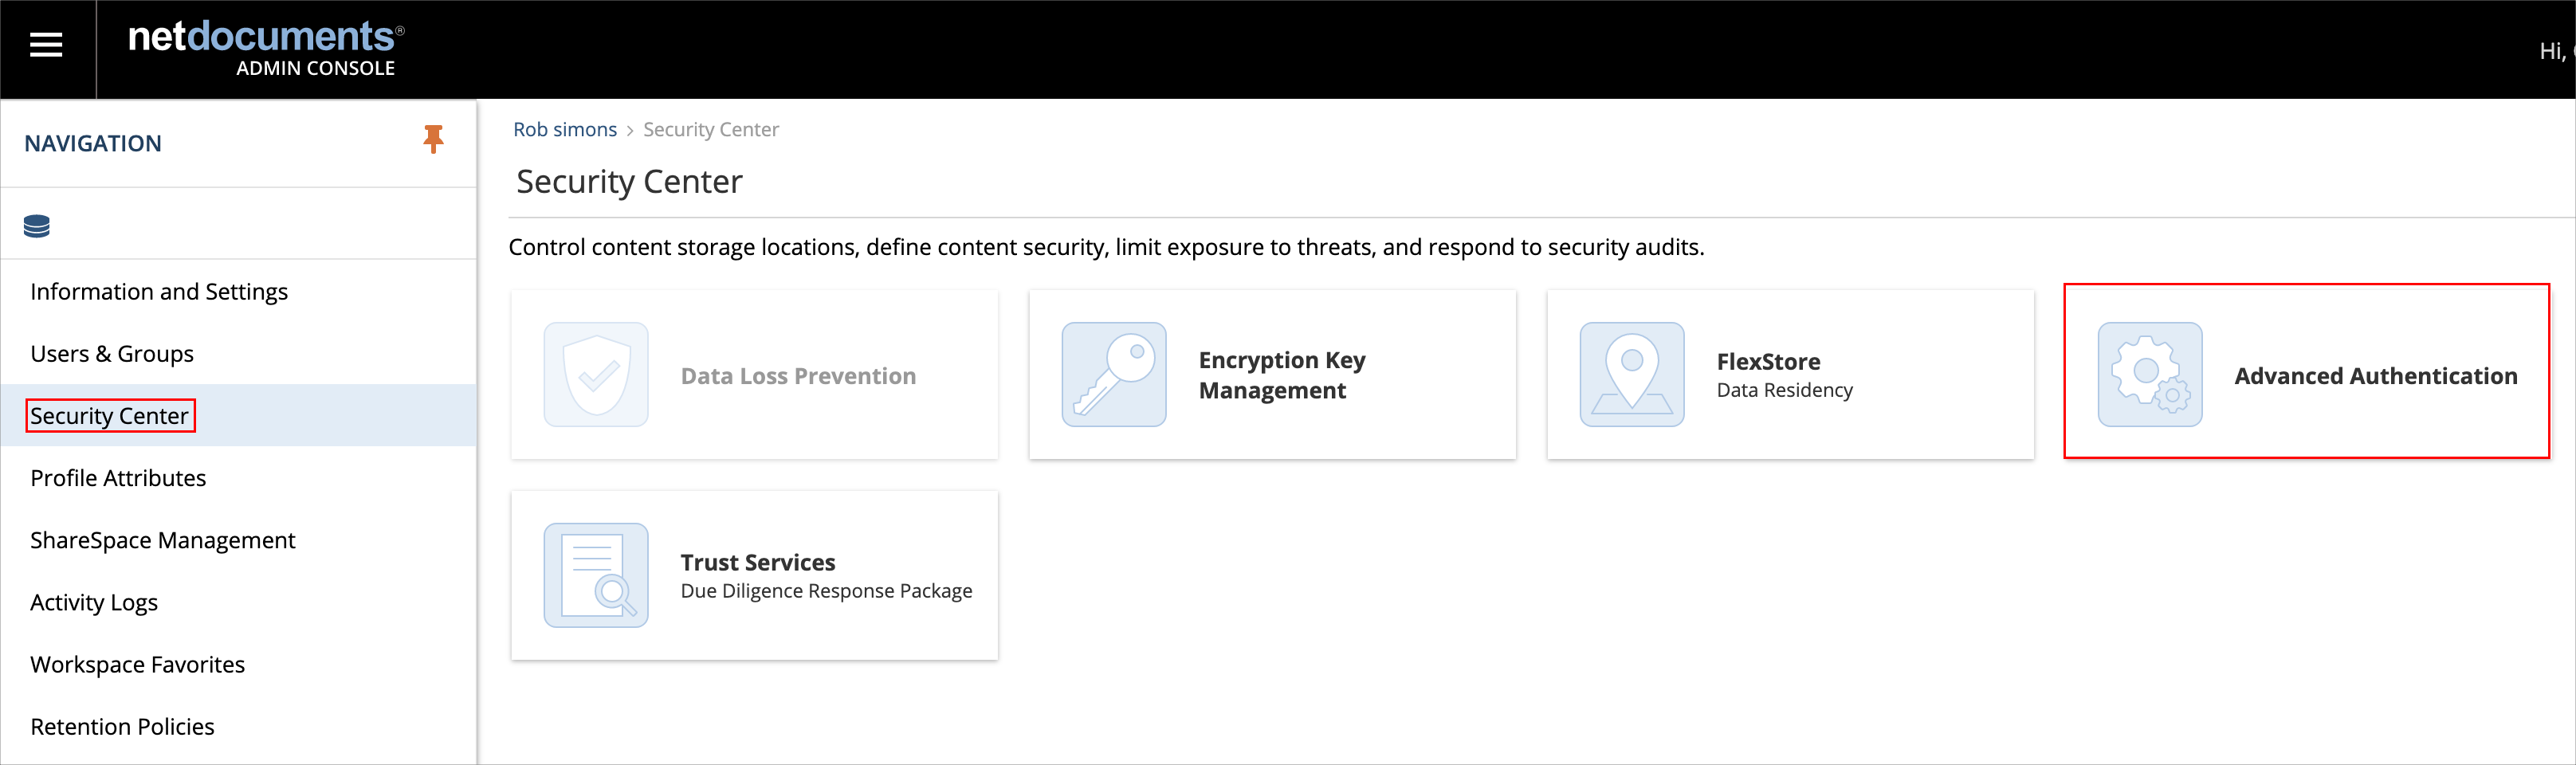Screen dimensions: 2576x765
Task: Click the database stack icon
Action: point(37,226)
